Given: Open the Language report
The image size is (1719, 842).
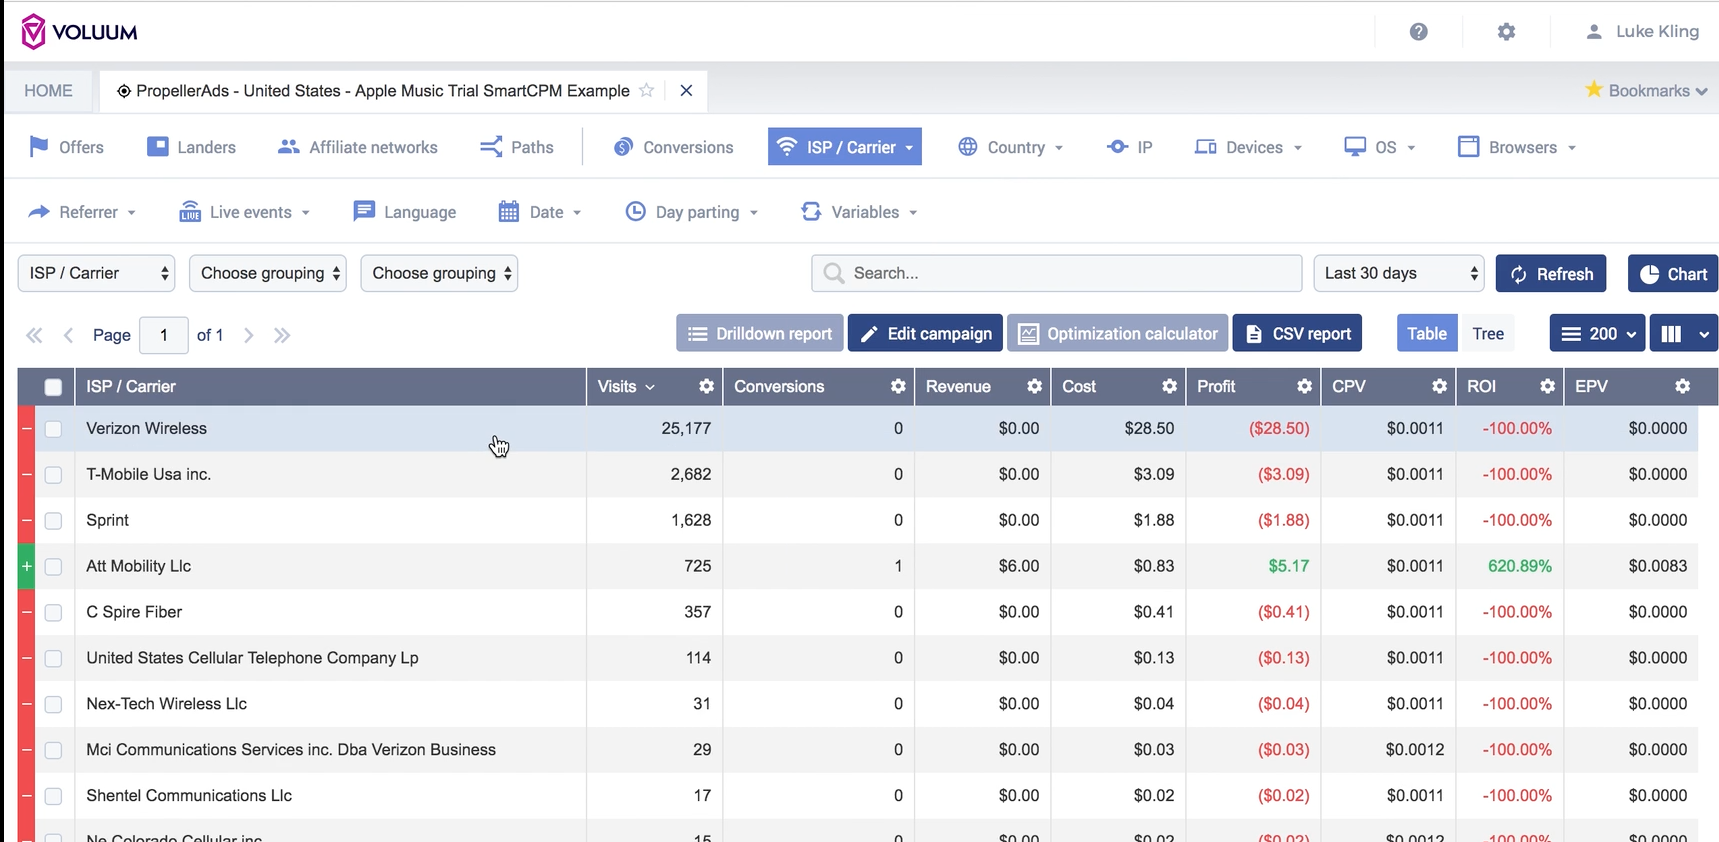Looking at the screenshot, I should [x=405, y=212].
